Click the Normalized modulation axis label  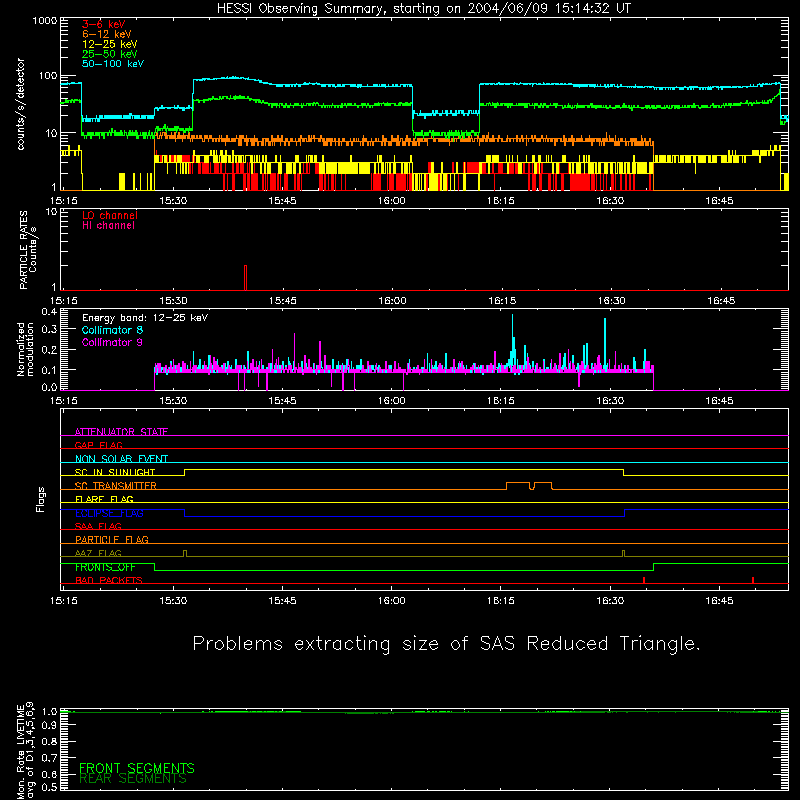pos(25,349)
